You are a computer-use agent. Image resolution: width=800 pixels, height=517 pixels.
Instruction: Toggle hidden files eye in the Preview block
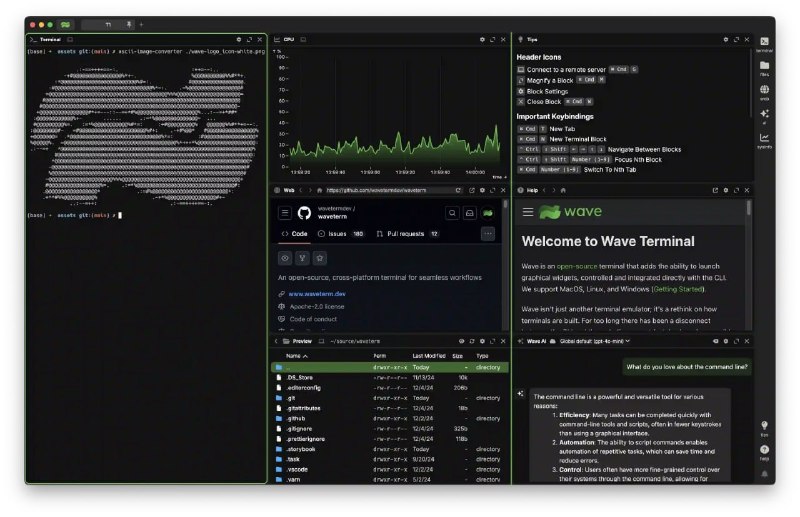[461, 341]
